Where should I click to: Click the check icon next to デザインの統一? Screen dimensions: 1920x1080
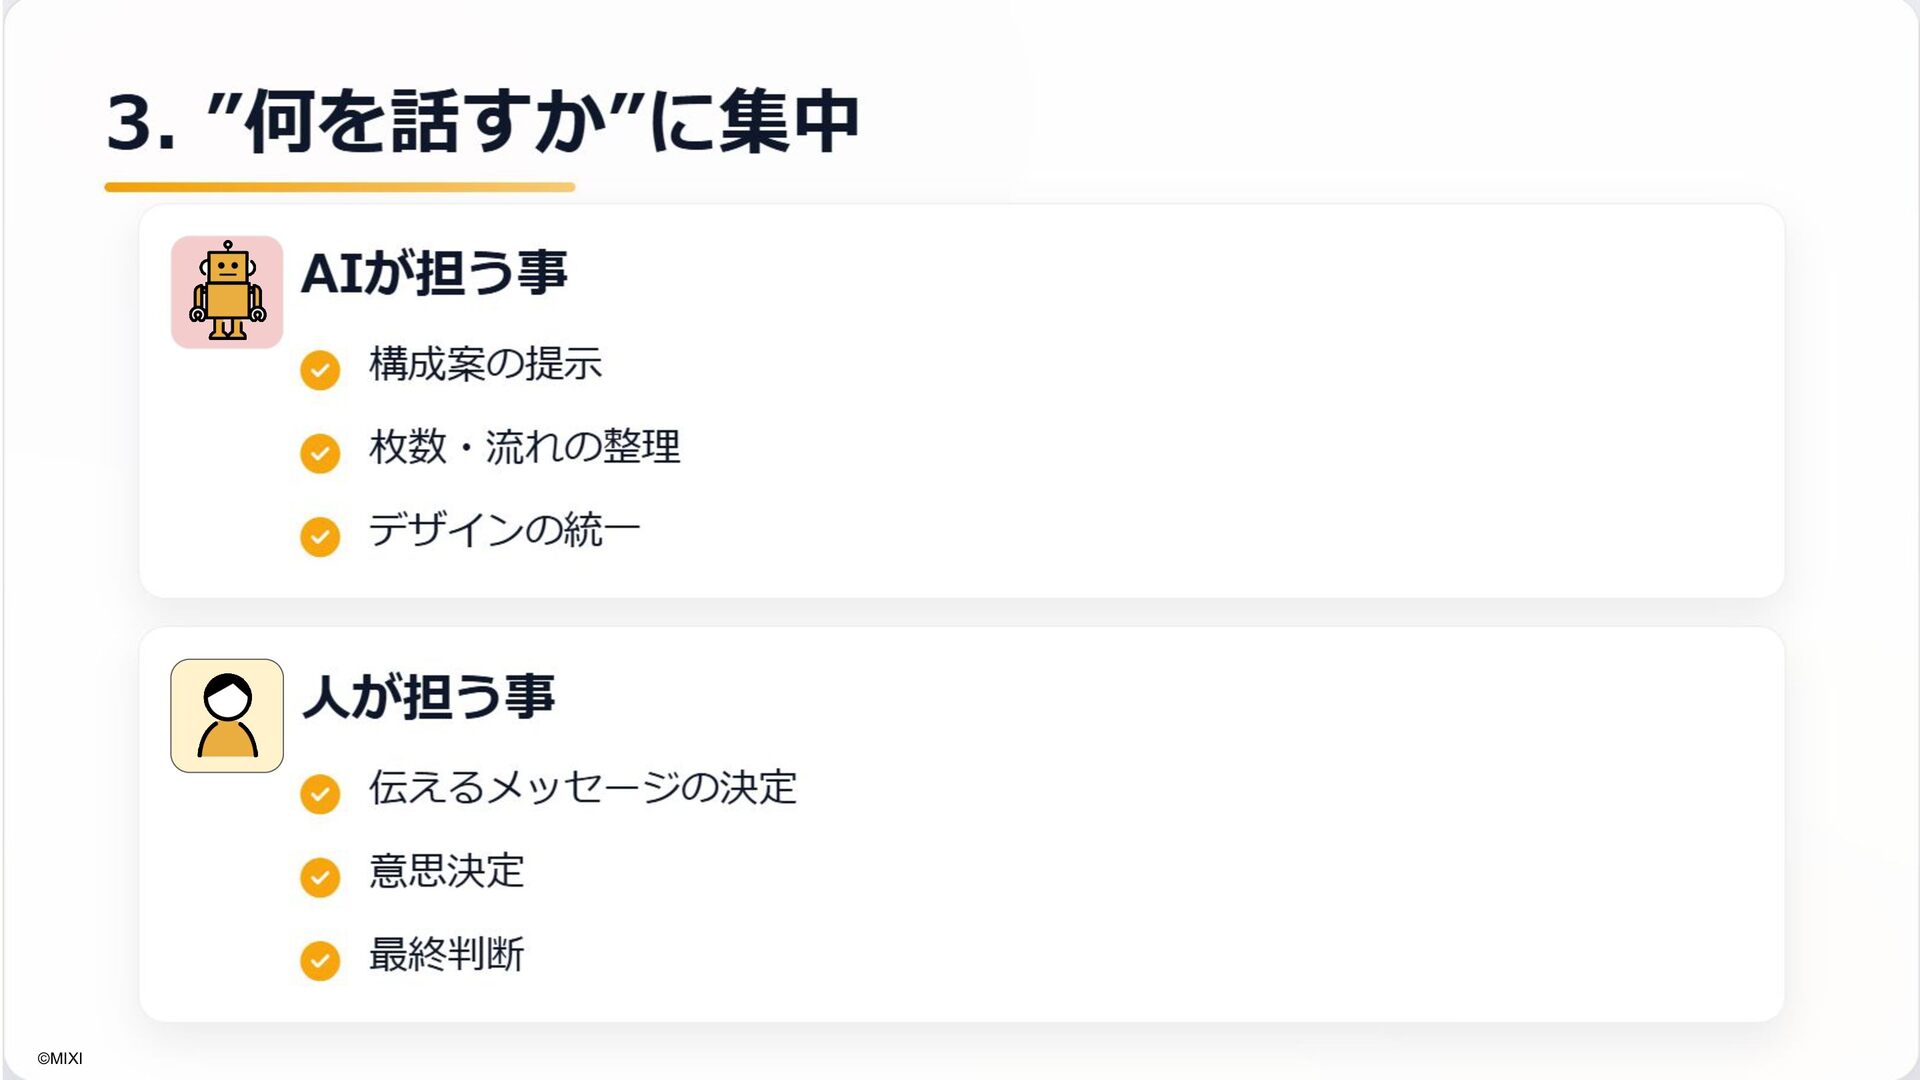tap(320, 536)
